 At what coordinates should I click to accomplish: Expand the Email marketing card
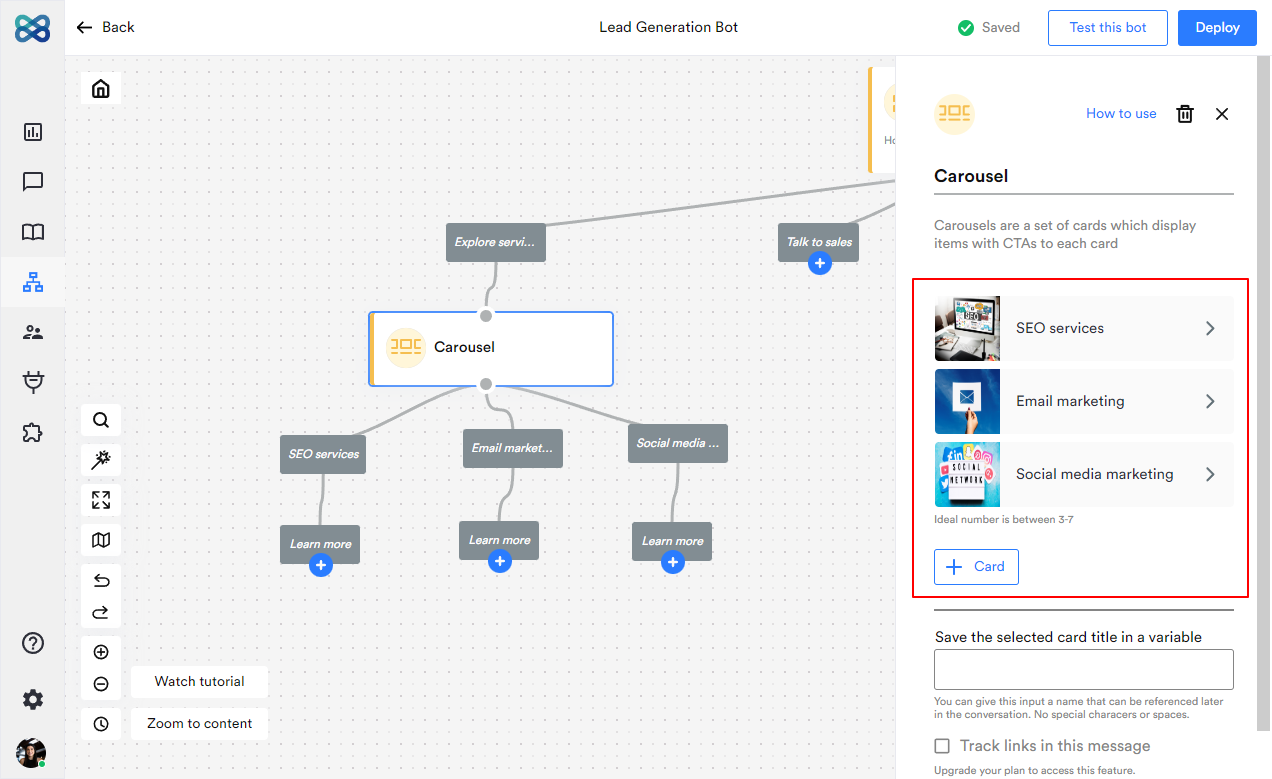click(1209, 401)
